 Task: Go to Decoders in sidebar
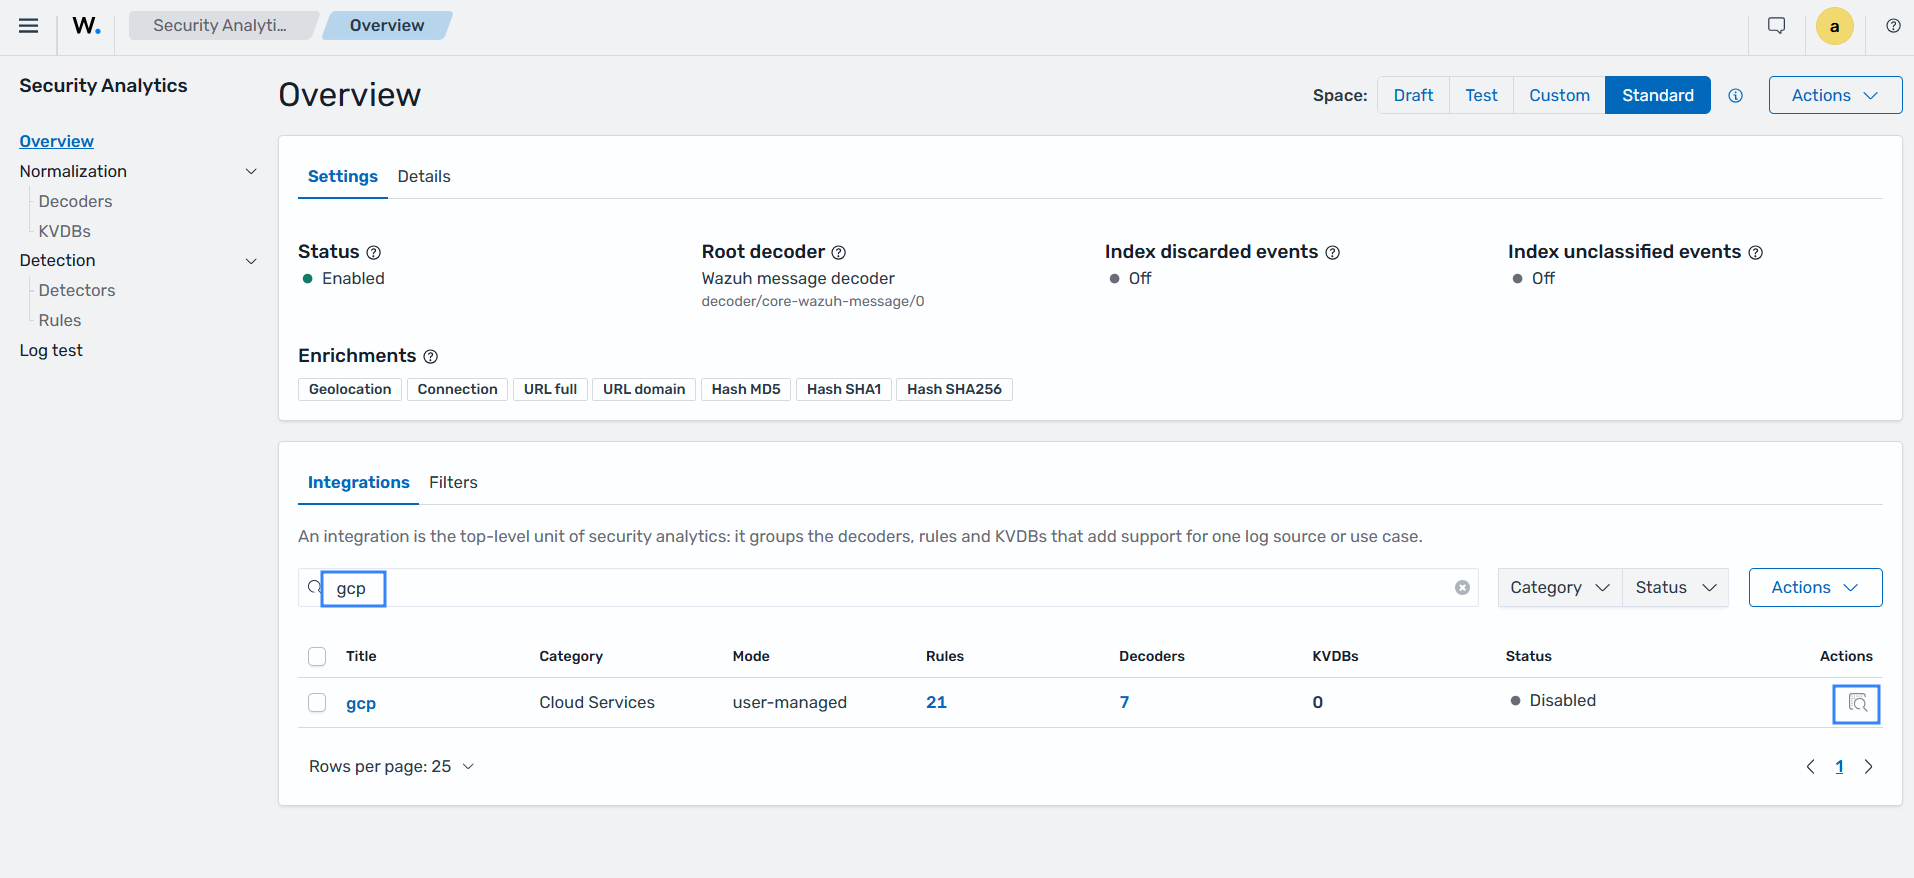(x=75, y=202)
